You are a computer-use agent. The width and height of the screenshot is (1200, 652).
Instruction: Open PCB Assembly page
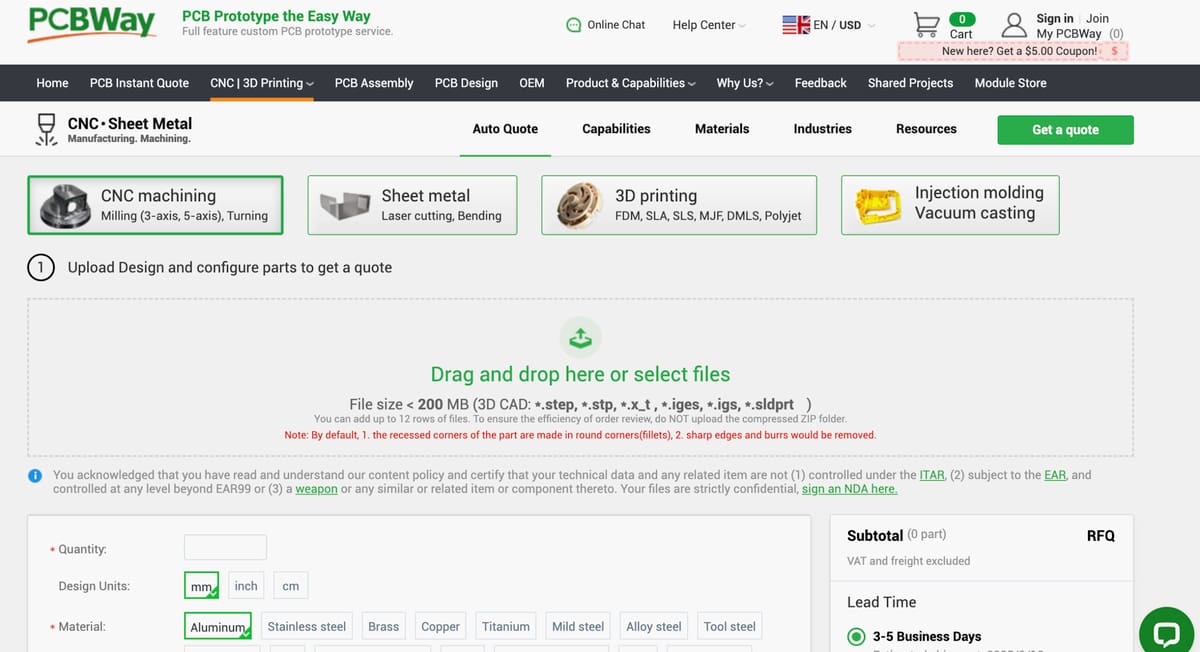[374, 83]
